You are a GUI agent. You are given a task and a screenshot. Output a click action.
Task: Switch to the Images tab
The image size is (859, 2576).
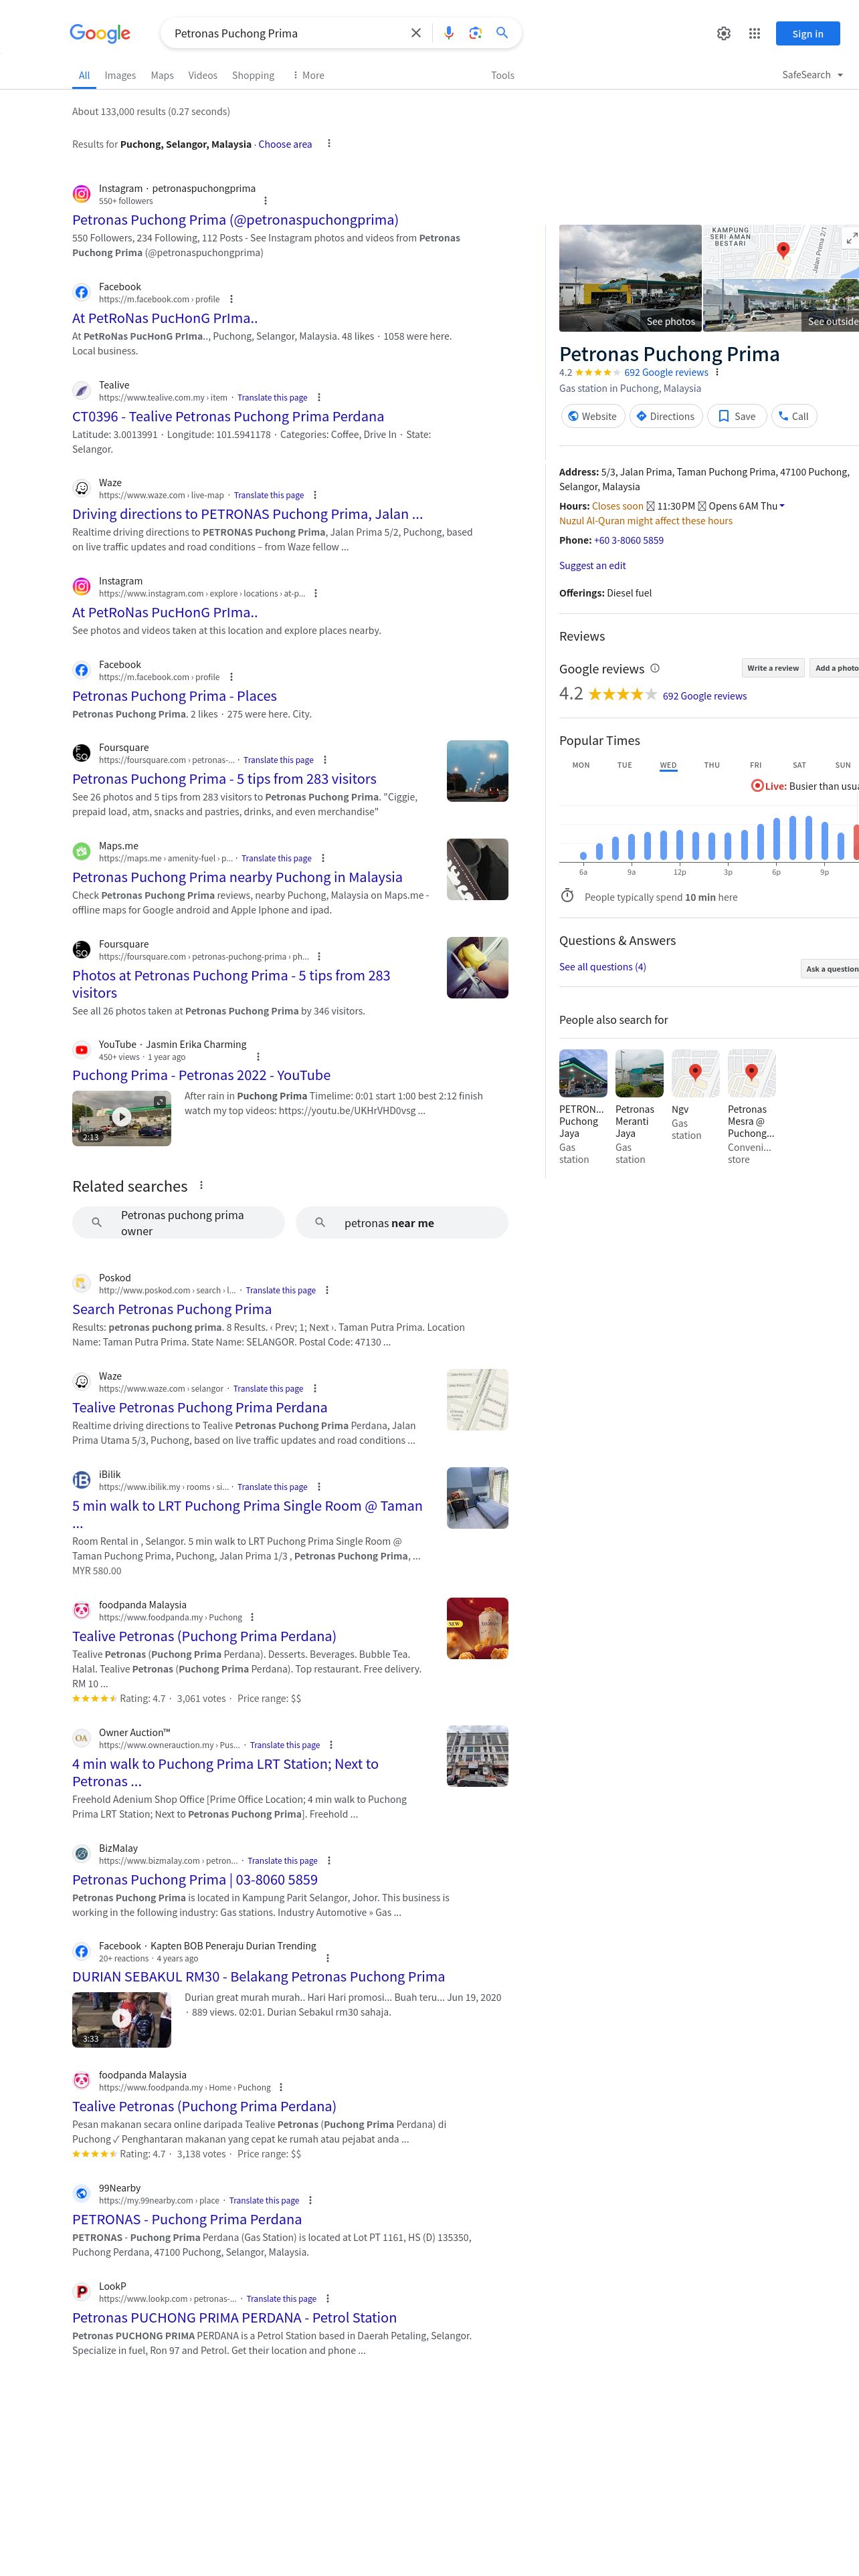(x=120, y=76)
